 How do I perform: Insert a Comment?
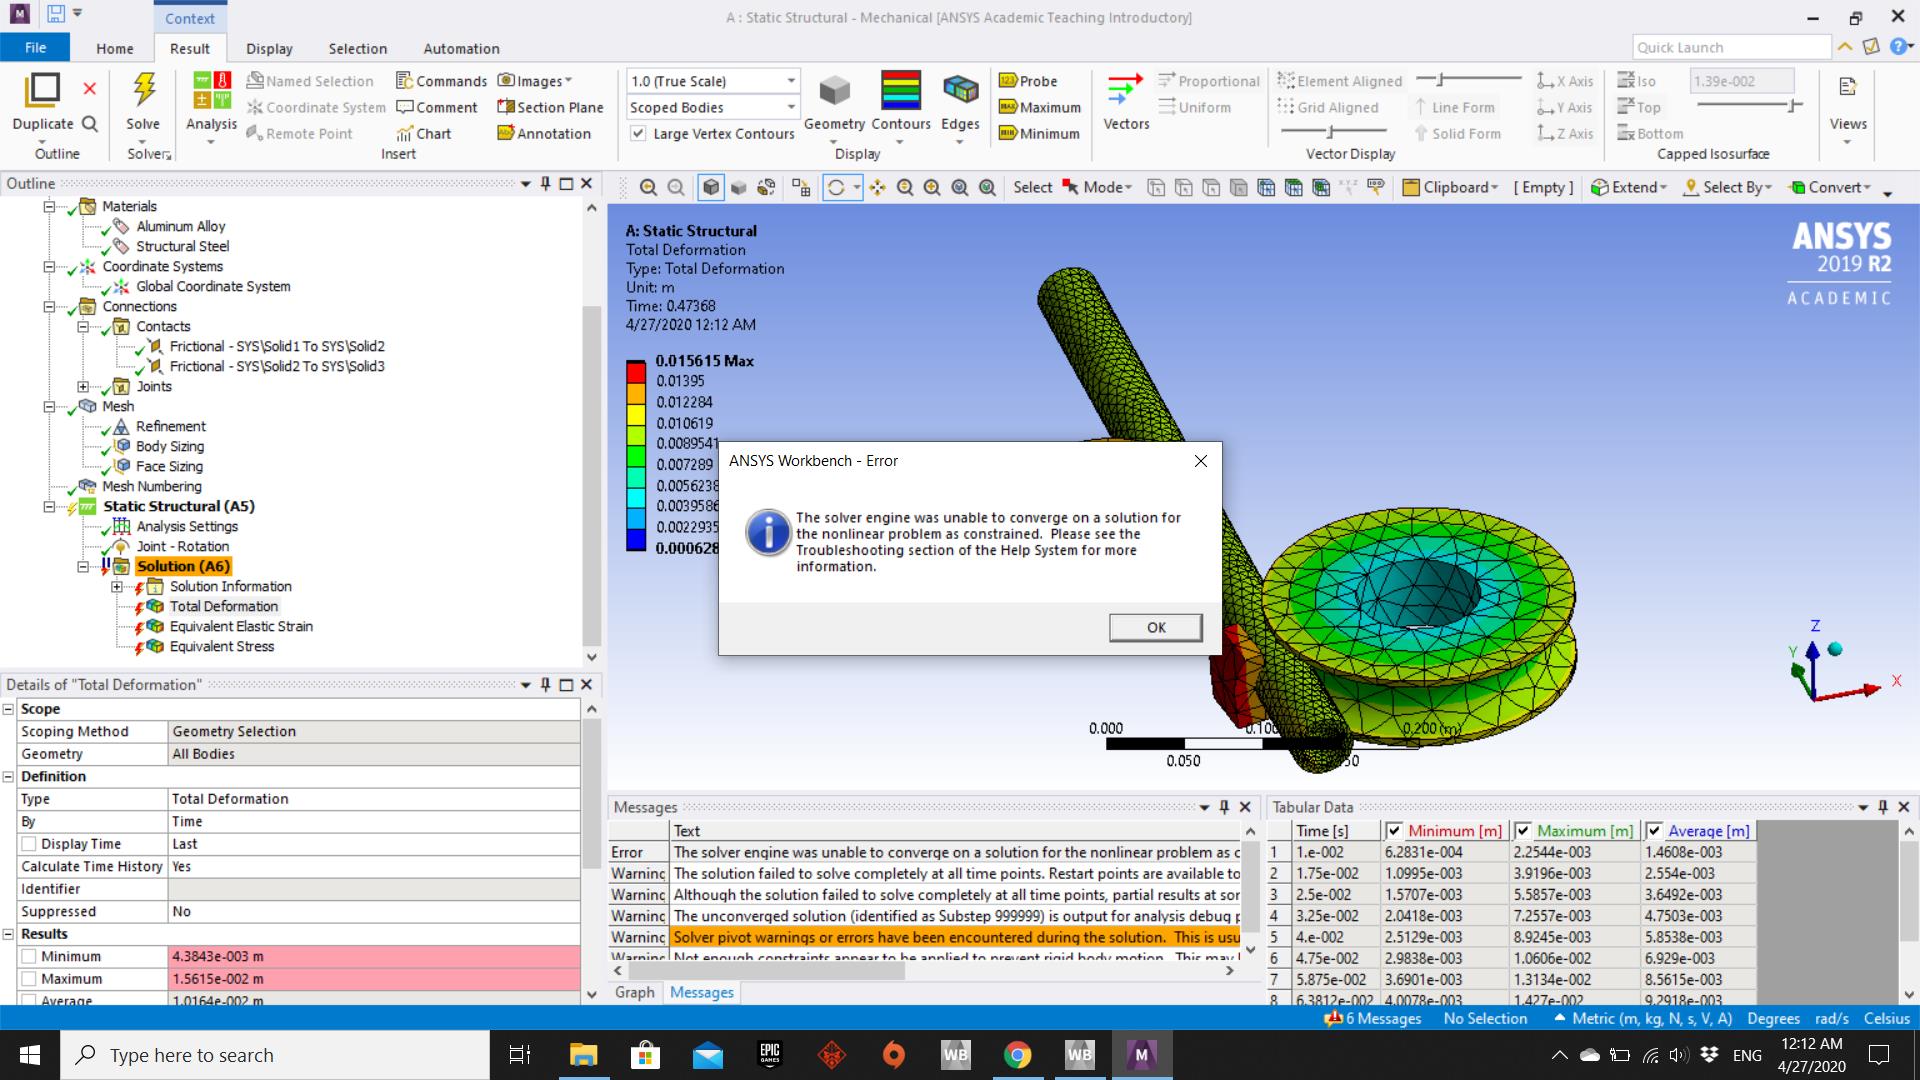click(x=437, y=107)
